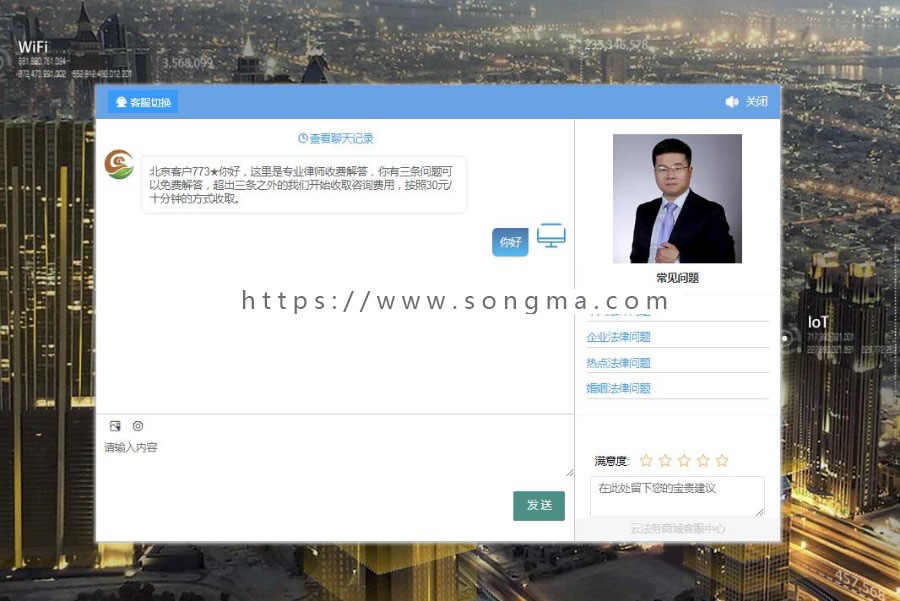Rate satisfaction with the first star
The width and height of the screenshot is (900, 601).
coord(646,460)
